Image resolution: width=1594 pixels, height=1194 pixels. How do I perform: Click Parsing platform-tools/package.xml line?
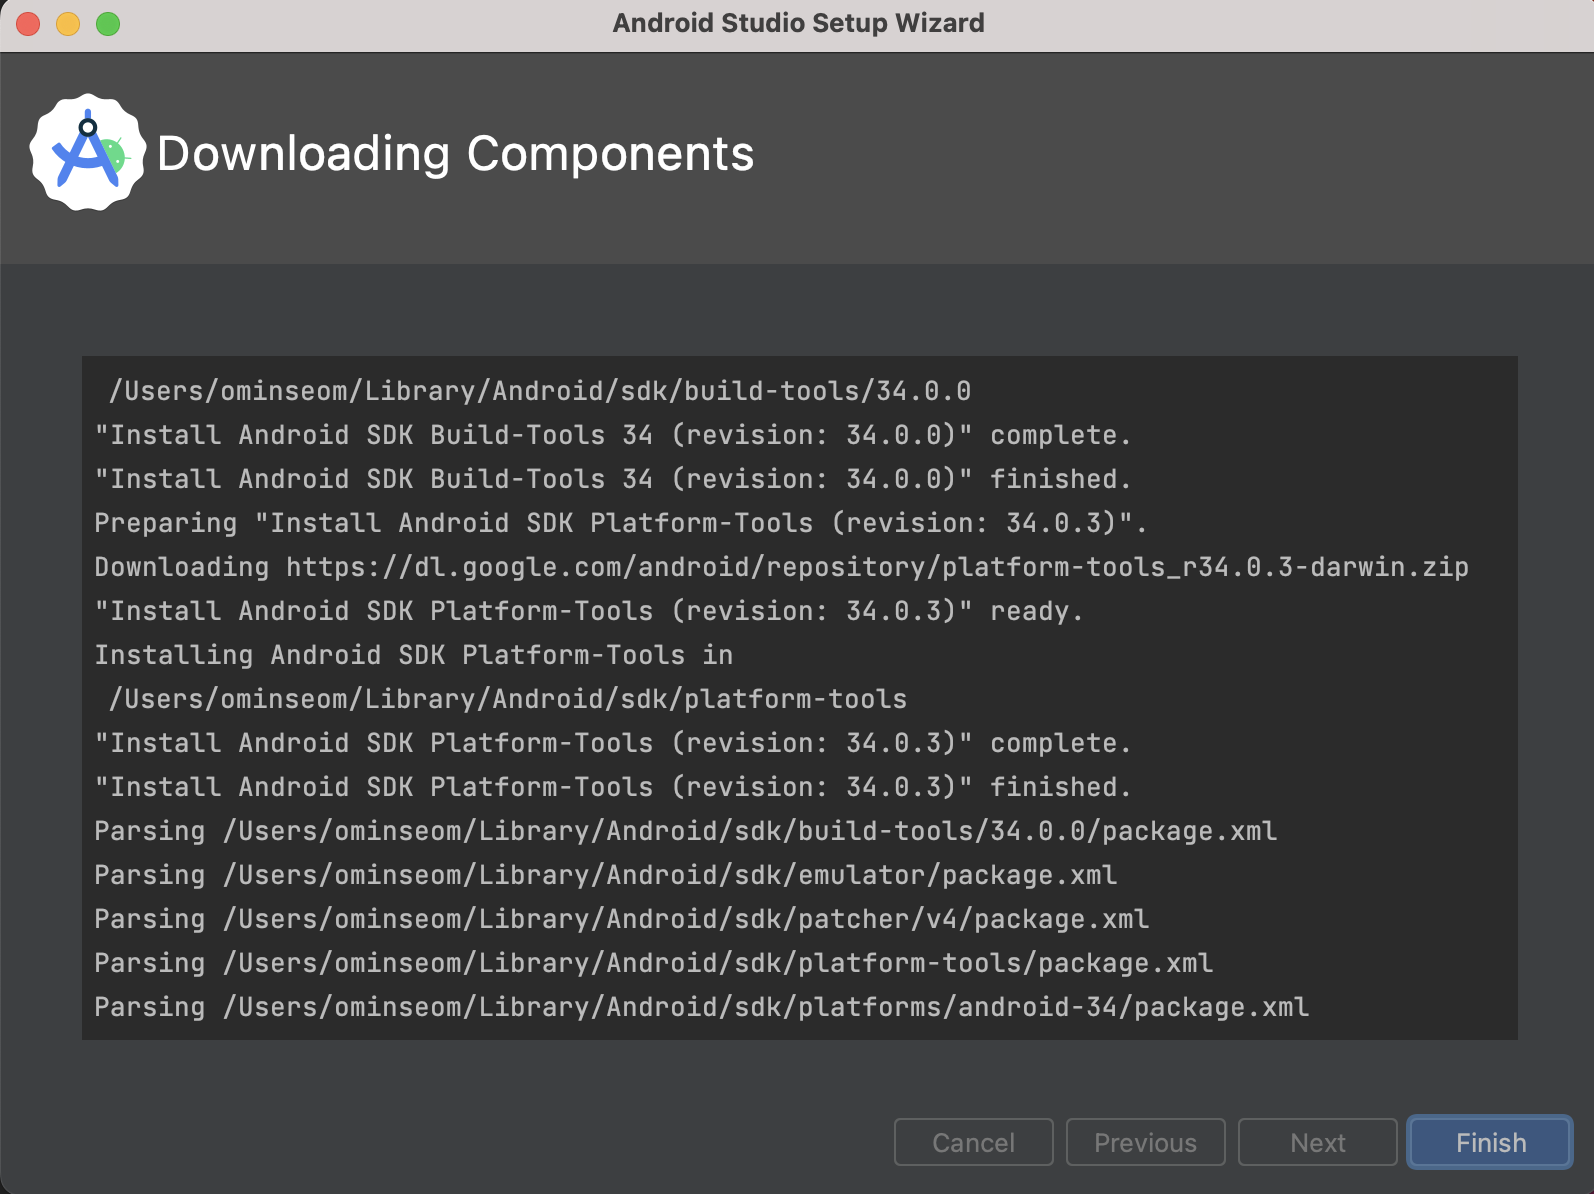coord(654,963)
